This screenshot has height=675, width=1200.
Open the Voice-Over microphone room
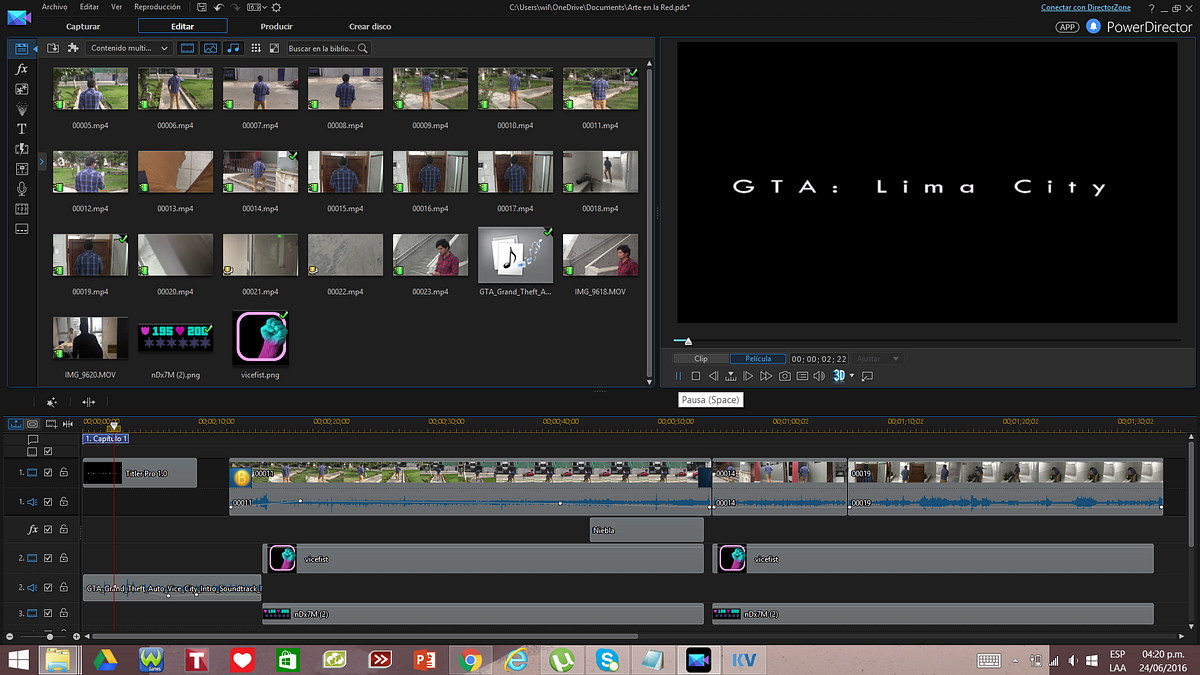coord(21,189)
